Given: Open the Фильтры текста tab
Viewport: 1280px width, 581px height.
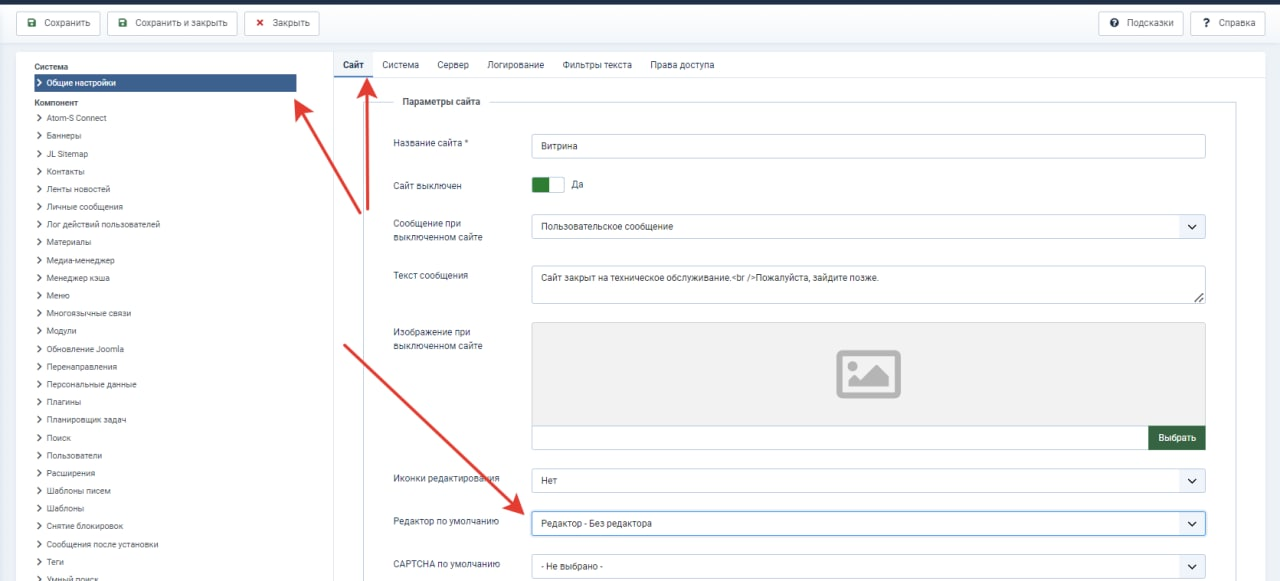Looking at the screenshot, I should [x=597, y=65].
